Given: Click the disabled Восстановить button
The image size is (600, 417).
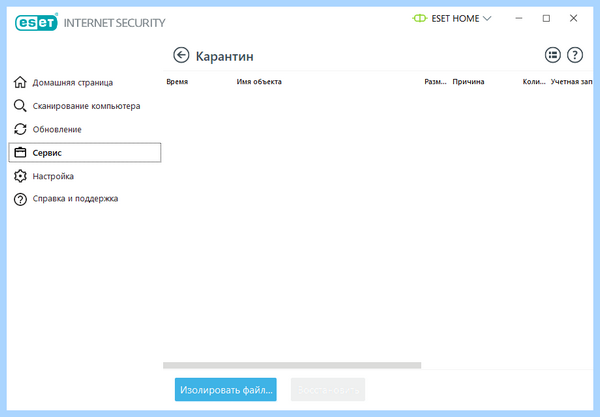Looking at the screenshot, I should (x=328, y=389).
